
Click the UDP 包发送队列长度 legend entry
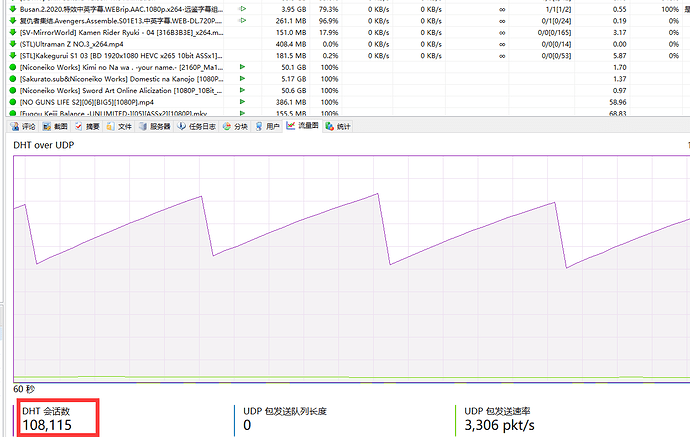coord(285,419)
